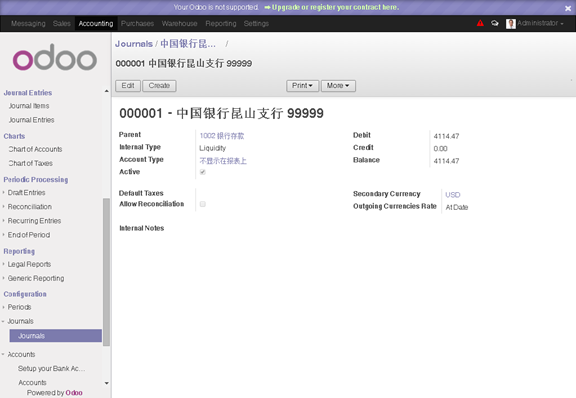The image size is (576, 398).
Task: Click the Odoo logo in sidebar
Action: (x=55, y=58)
